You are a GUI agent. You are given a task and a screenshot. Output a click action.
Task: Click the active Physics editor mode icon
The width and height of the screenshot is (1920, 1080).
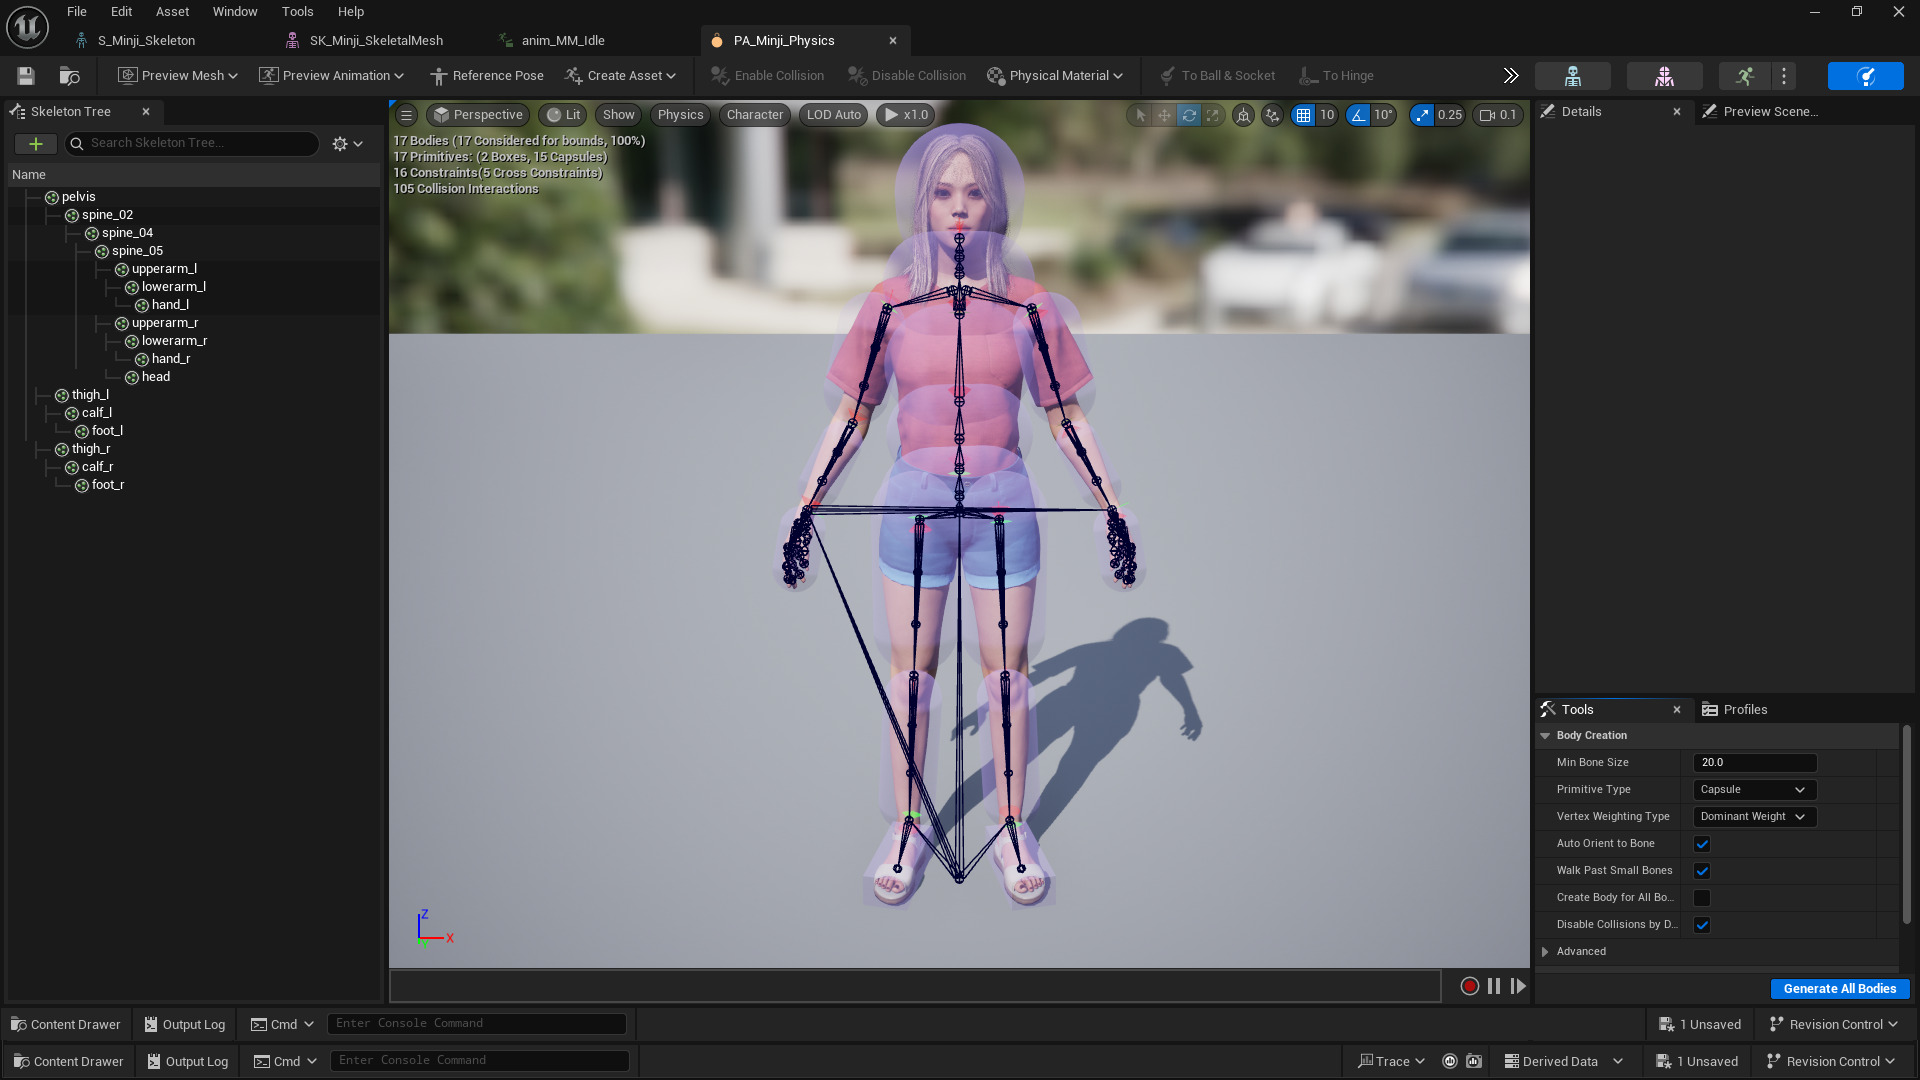pos(1865,76)
